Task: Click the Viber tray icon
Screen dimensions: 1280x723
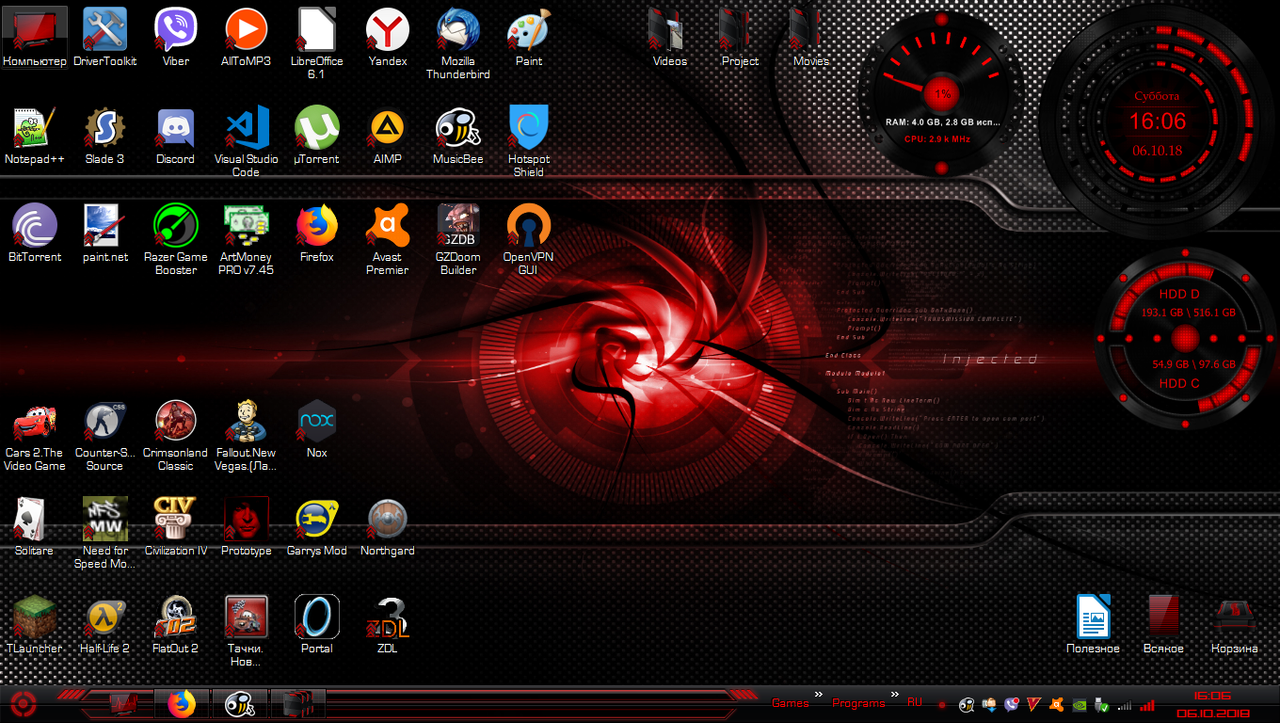Action: [1011, 705]
